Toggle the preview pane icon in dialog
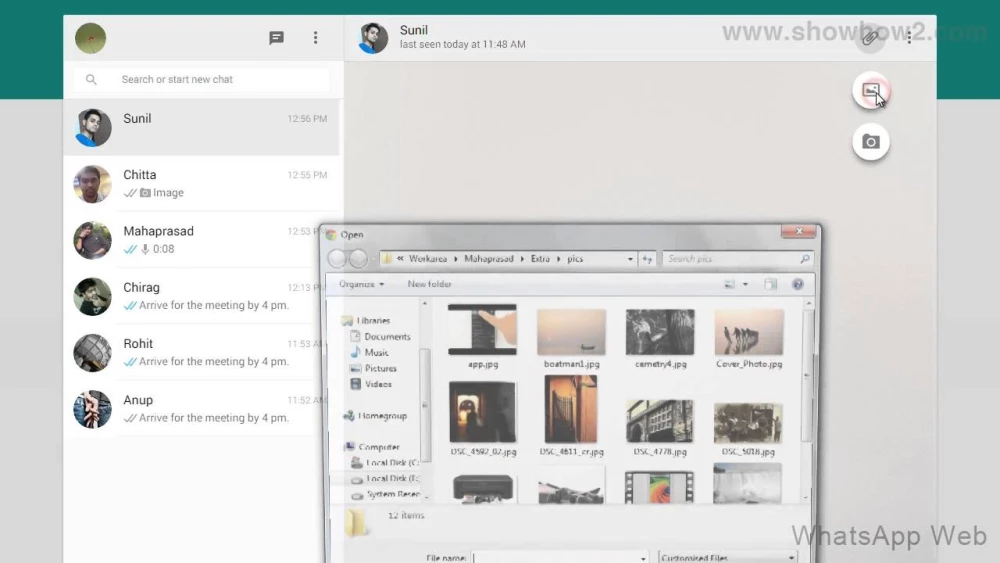This screenshot has width=1000, height=563. pos(771,284)
